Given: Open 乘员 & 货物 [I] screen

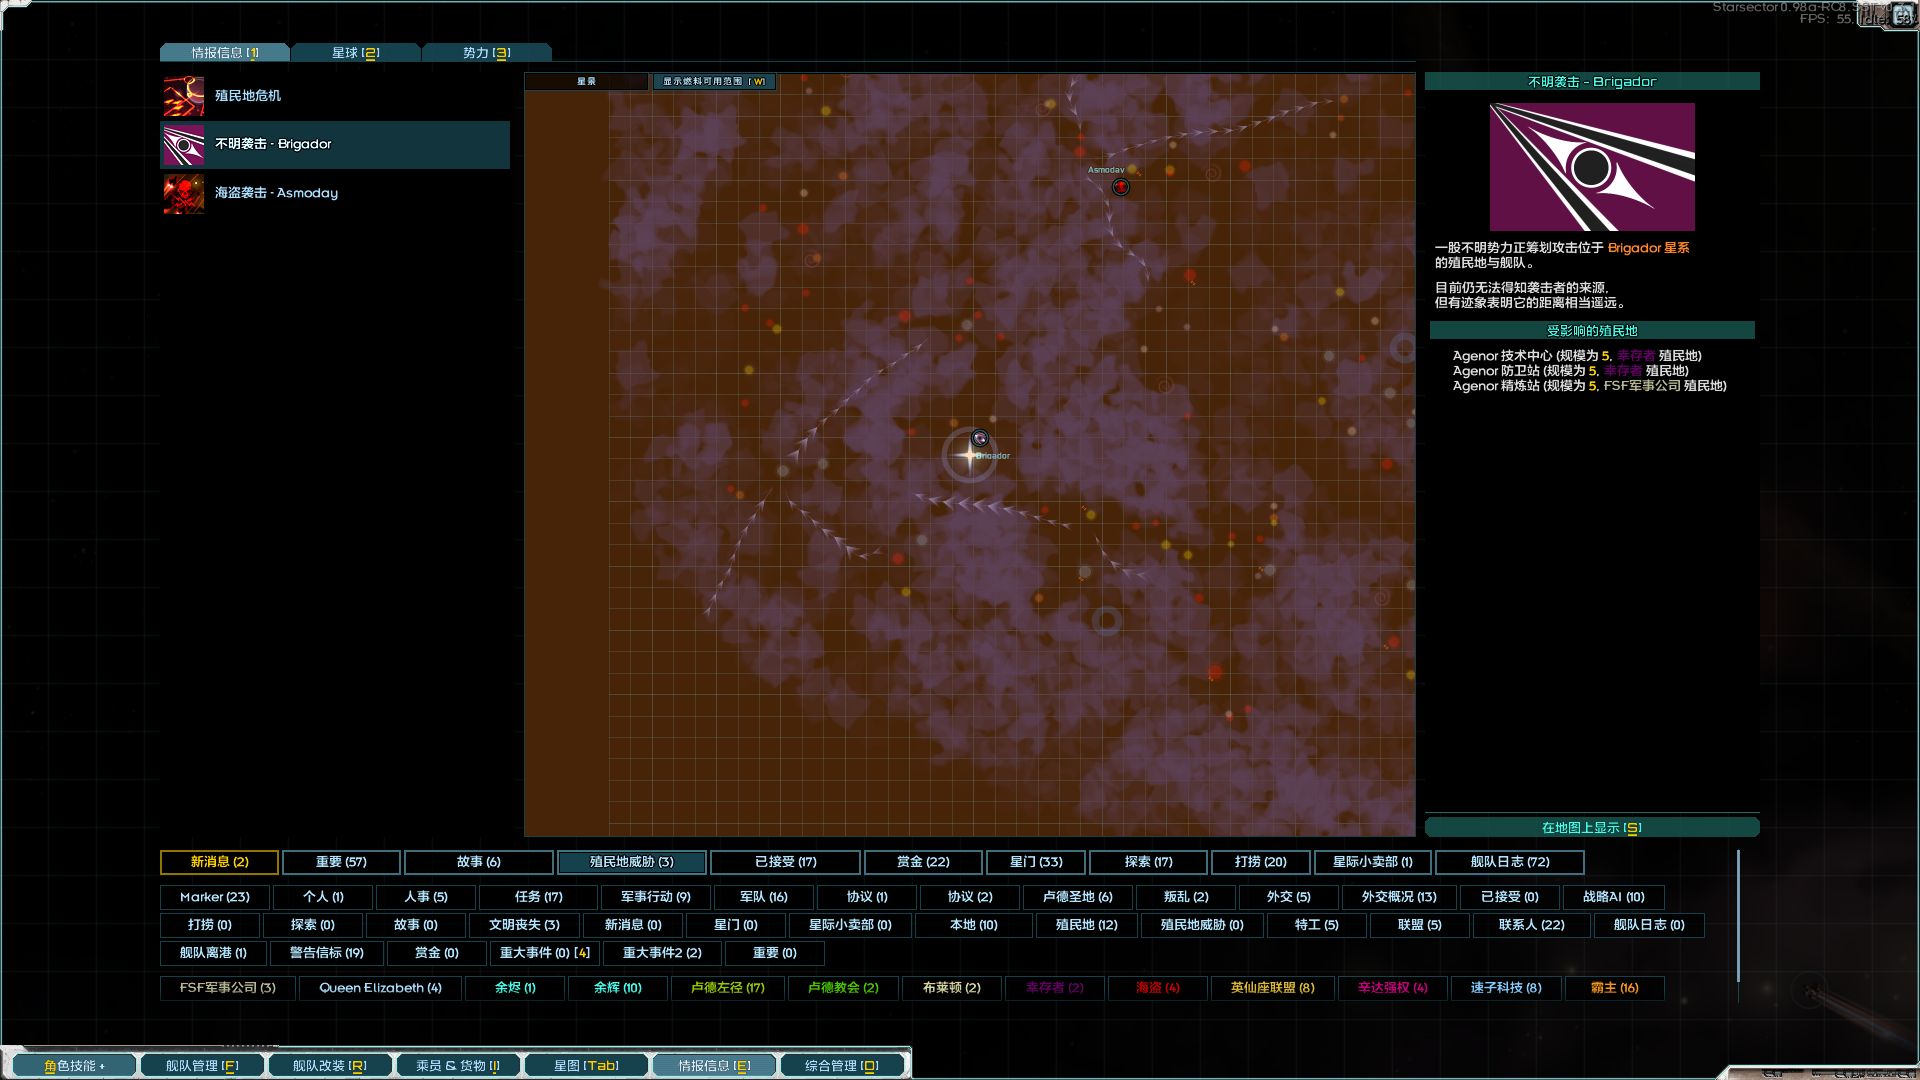Looking at the screenshot, I should pyautogui.click(x=458, y=1066).
